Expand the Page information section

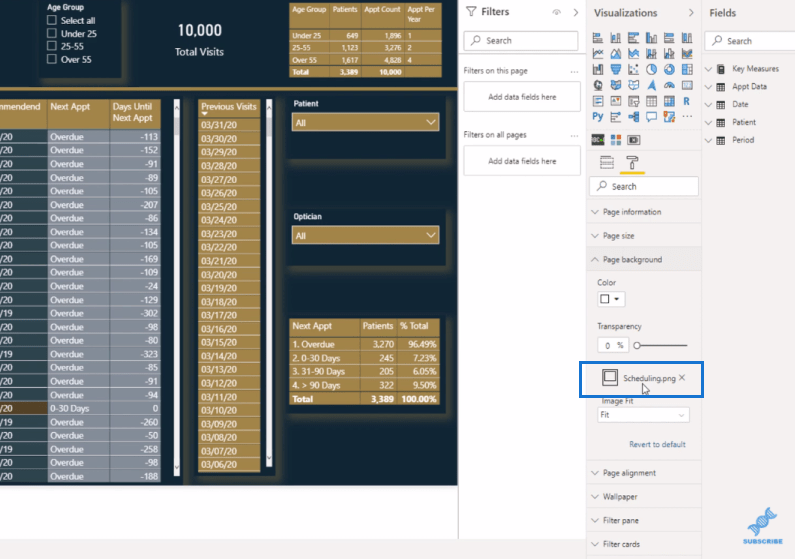(643, 212)
